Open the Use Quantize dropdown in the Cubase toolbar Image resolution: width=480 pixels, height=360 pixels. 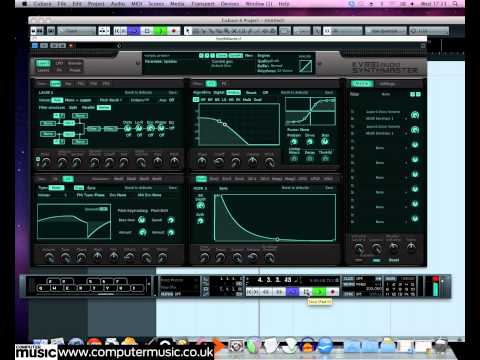pyautogui.click(x=386, y=31)
